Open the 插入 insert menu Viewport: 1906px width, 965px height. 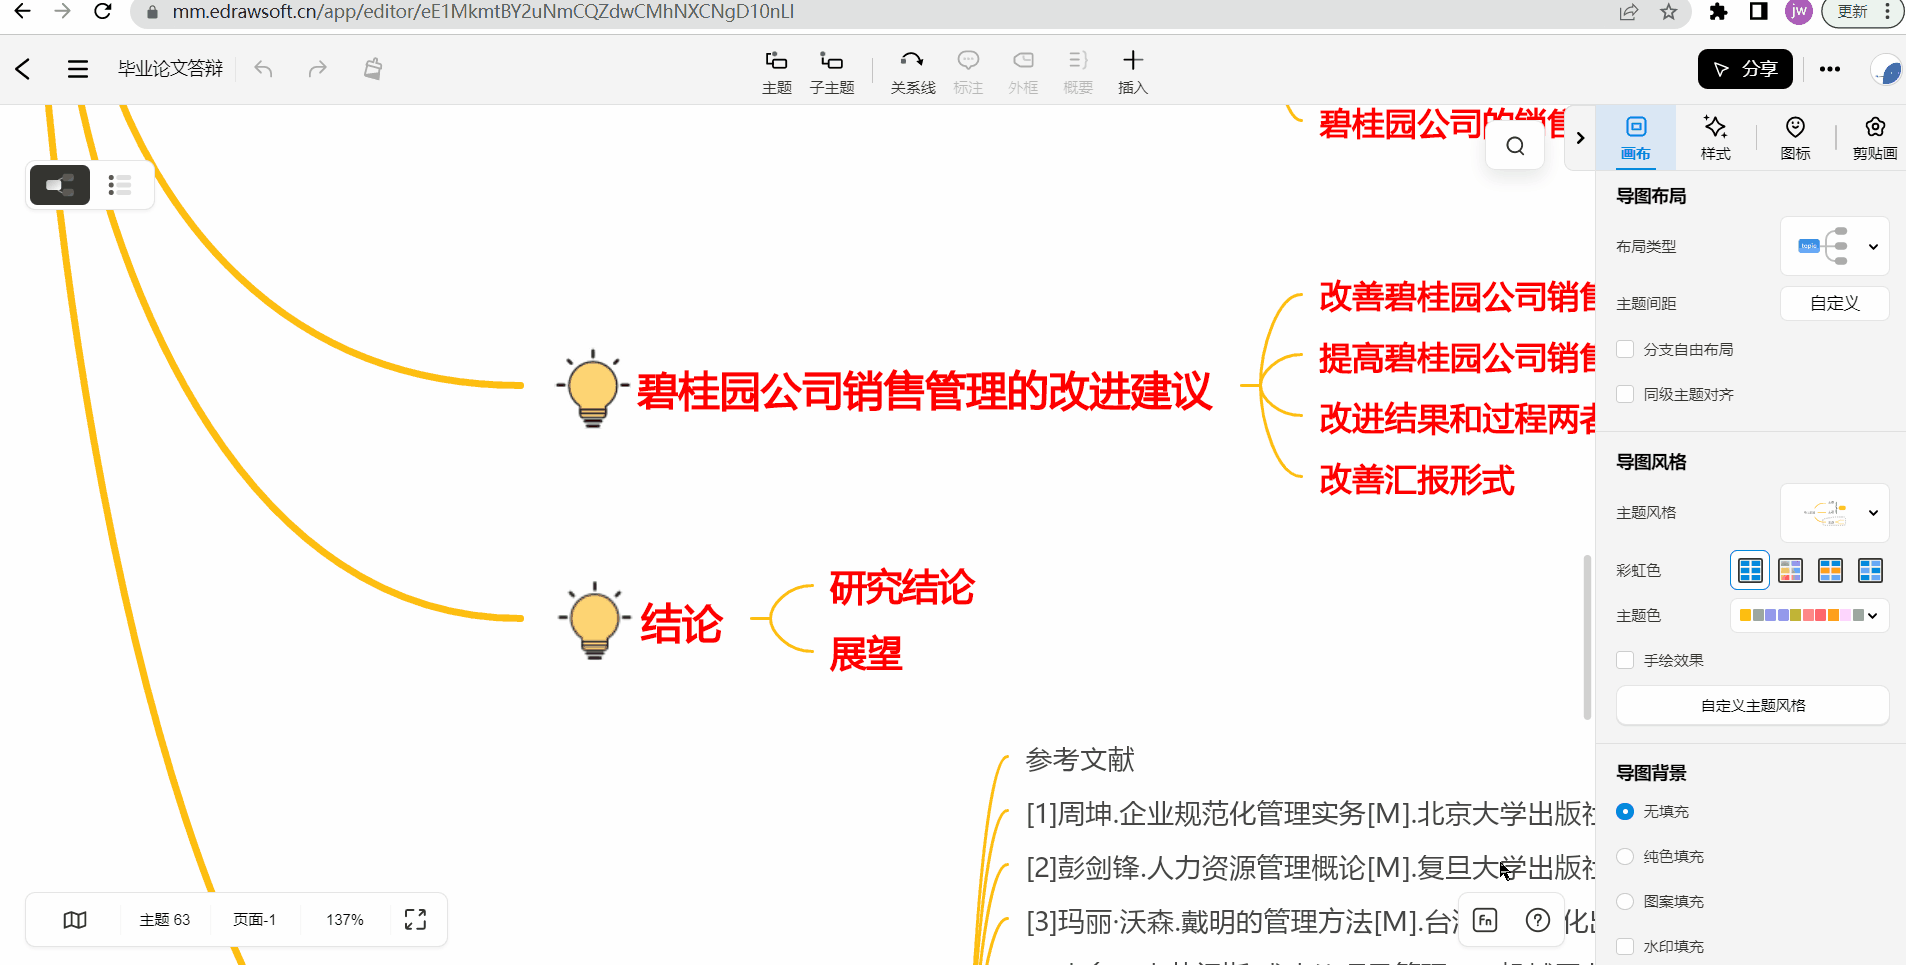(x=1133, y=72)
